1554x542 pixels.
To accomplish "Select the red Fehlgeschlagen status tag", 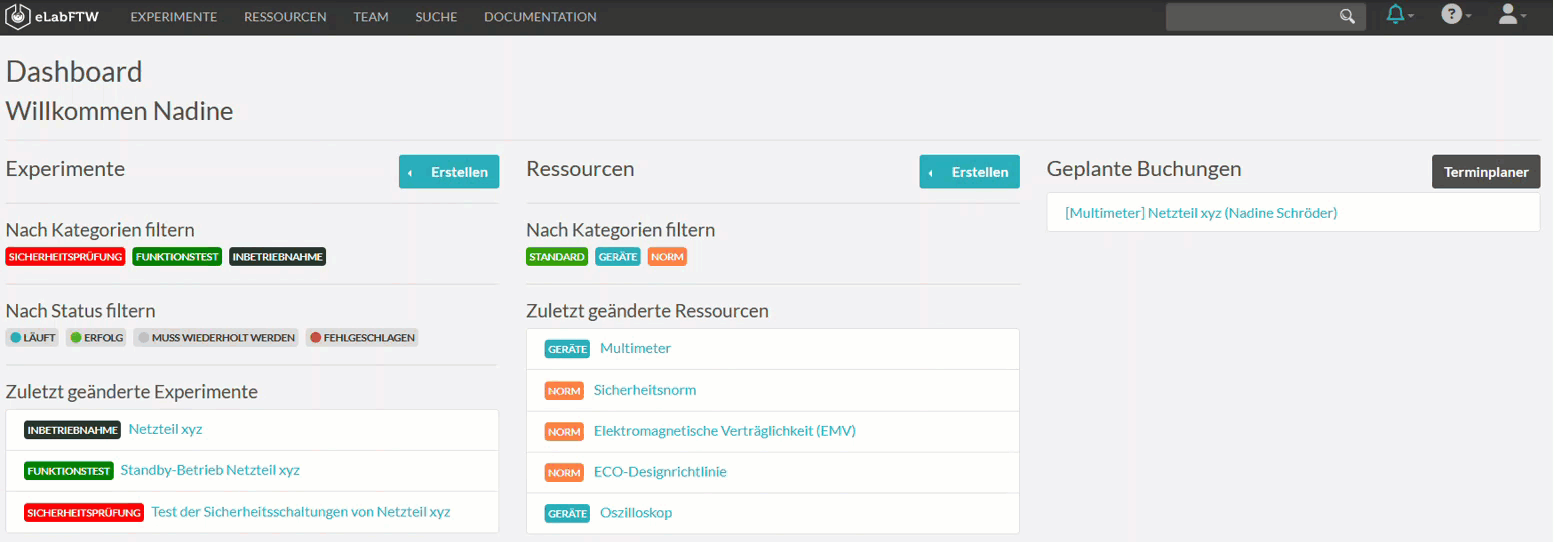I will click(362, 338).
